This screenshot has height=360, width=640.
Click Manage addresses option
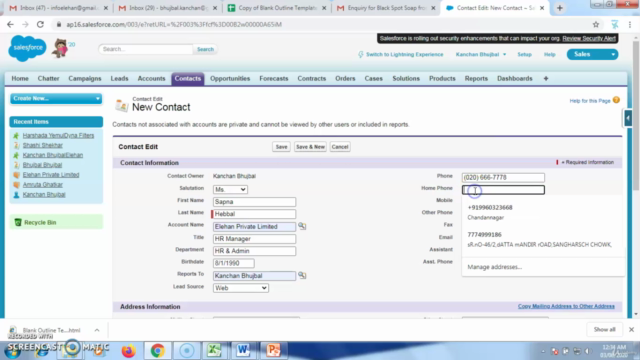pyautogui.click(x=495, y=267)
